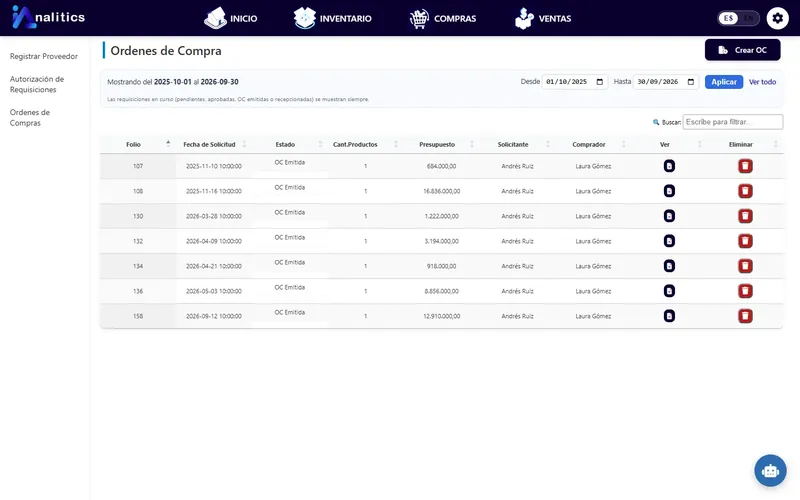Screen dimensions: 800x500
Task: Delete order folio 132 with trash icon
Action: (x=745, y=241)
